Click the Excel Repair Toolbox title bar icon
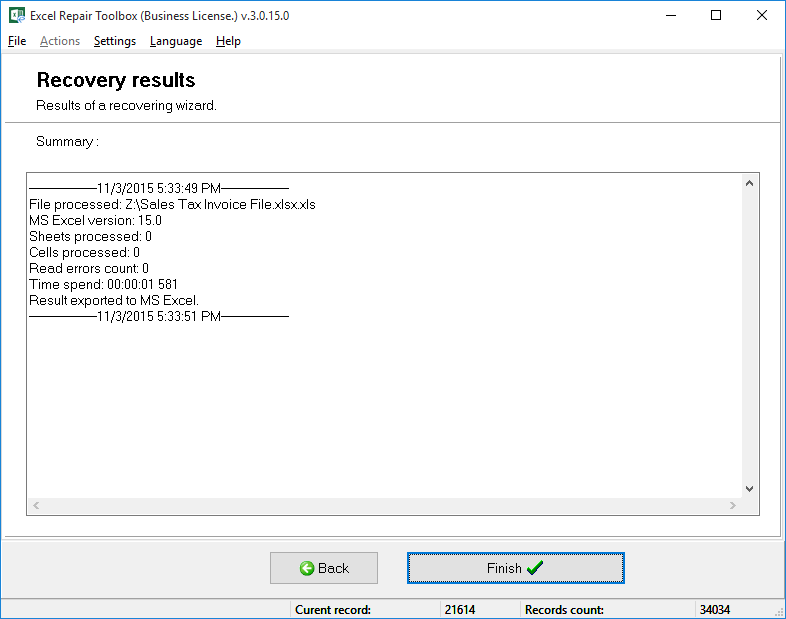 pyautogui.click(x=17, y=16)
